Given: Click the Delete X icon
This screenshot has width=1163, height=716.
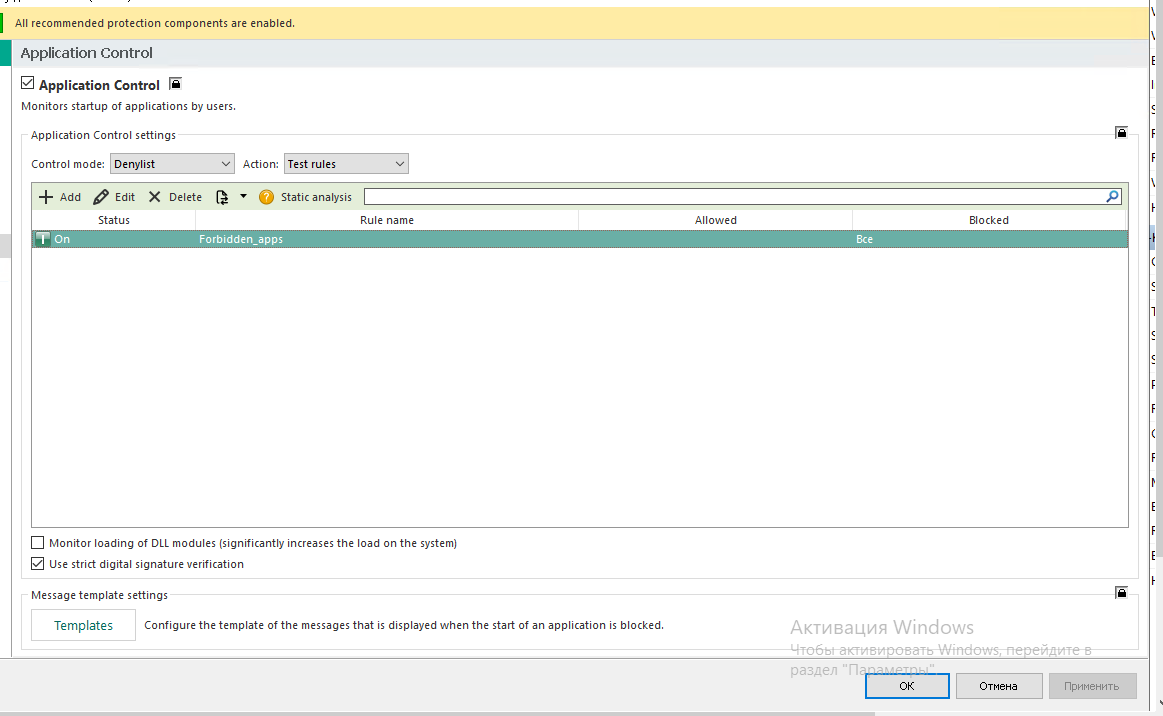Looking at the screenshot, I should 154,197.
